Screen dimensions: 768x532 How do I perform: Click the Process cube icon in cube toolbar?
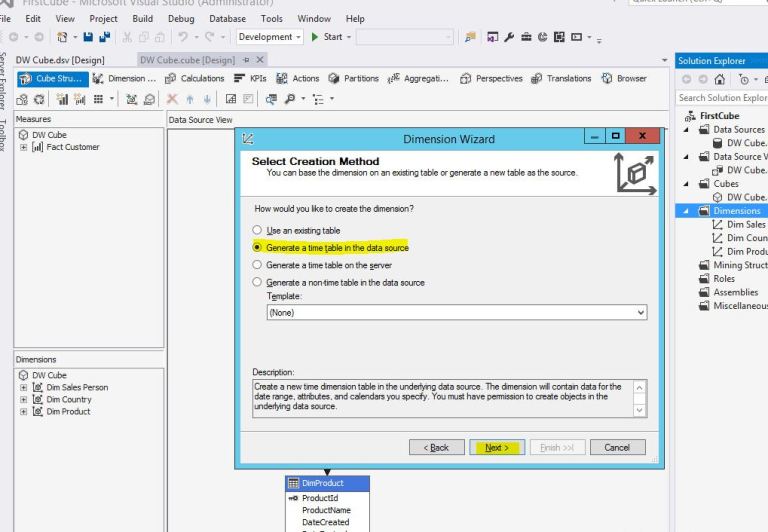pos(22,99)
